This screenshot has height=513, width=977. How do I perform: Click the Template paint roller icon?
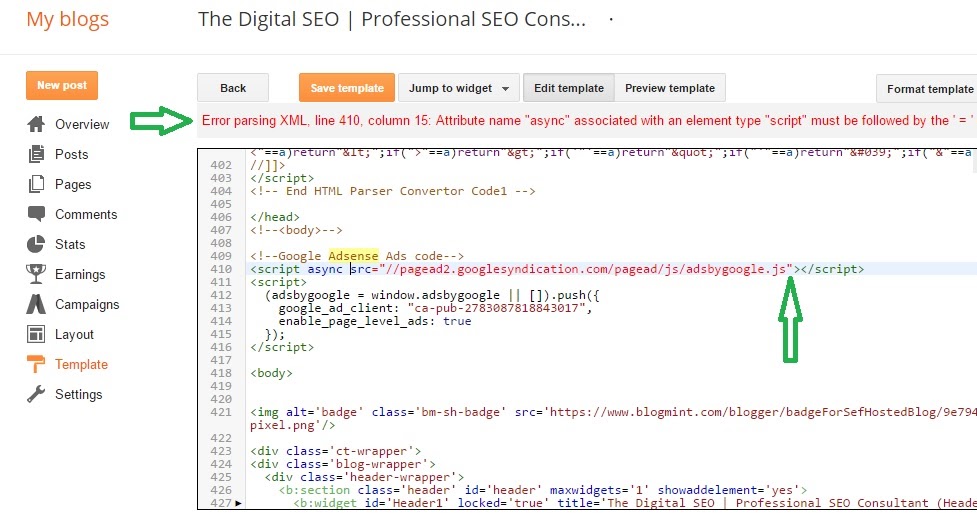(36, 364)
